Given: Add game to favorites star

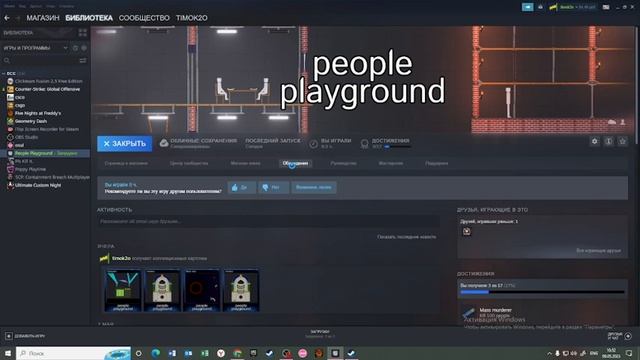Looking at the screenshot, I should pyautogui.click(x=622, y=141).
